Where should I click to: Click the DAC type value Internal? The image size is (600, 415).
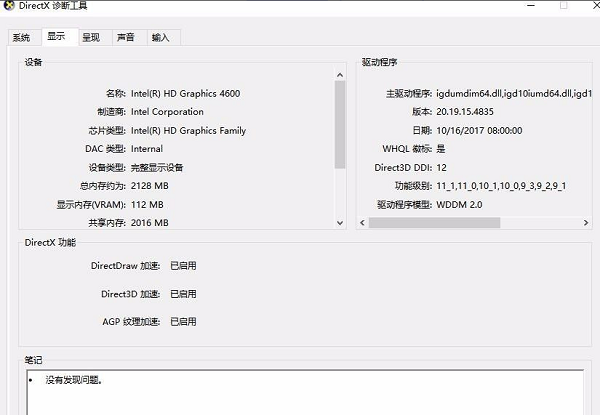147,149
